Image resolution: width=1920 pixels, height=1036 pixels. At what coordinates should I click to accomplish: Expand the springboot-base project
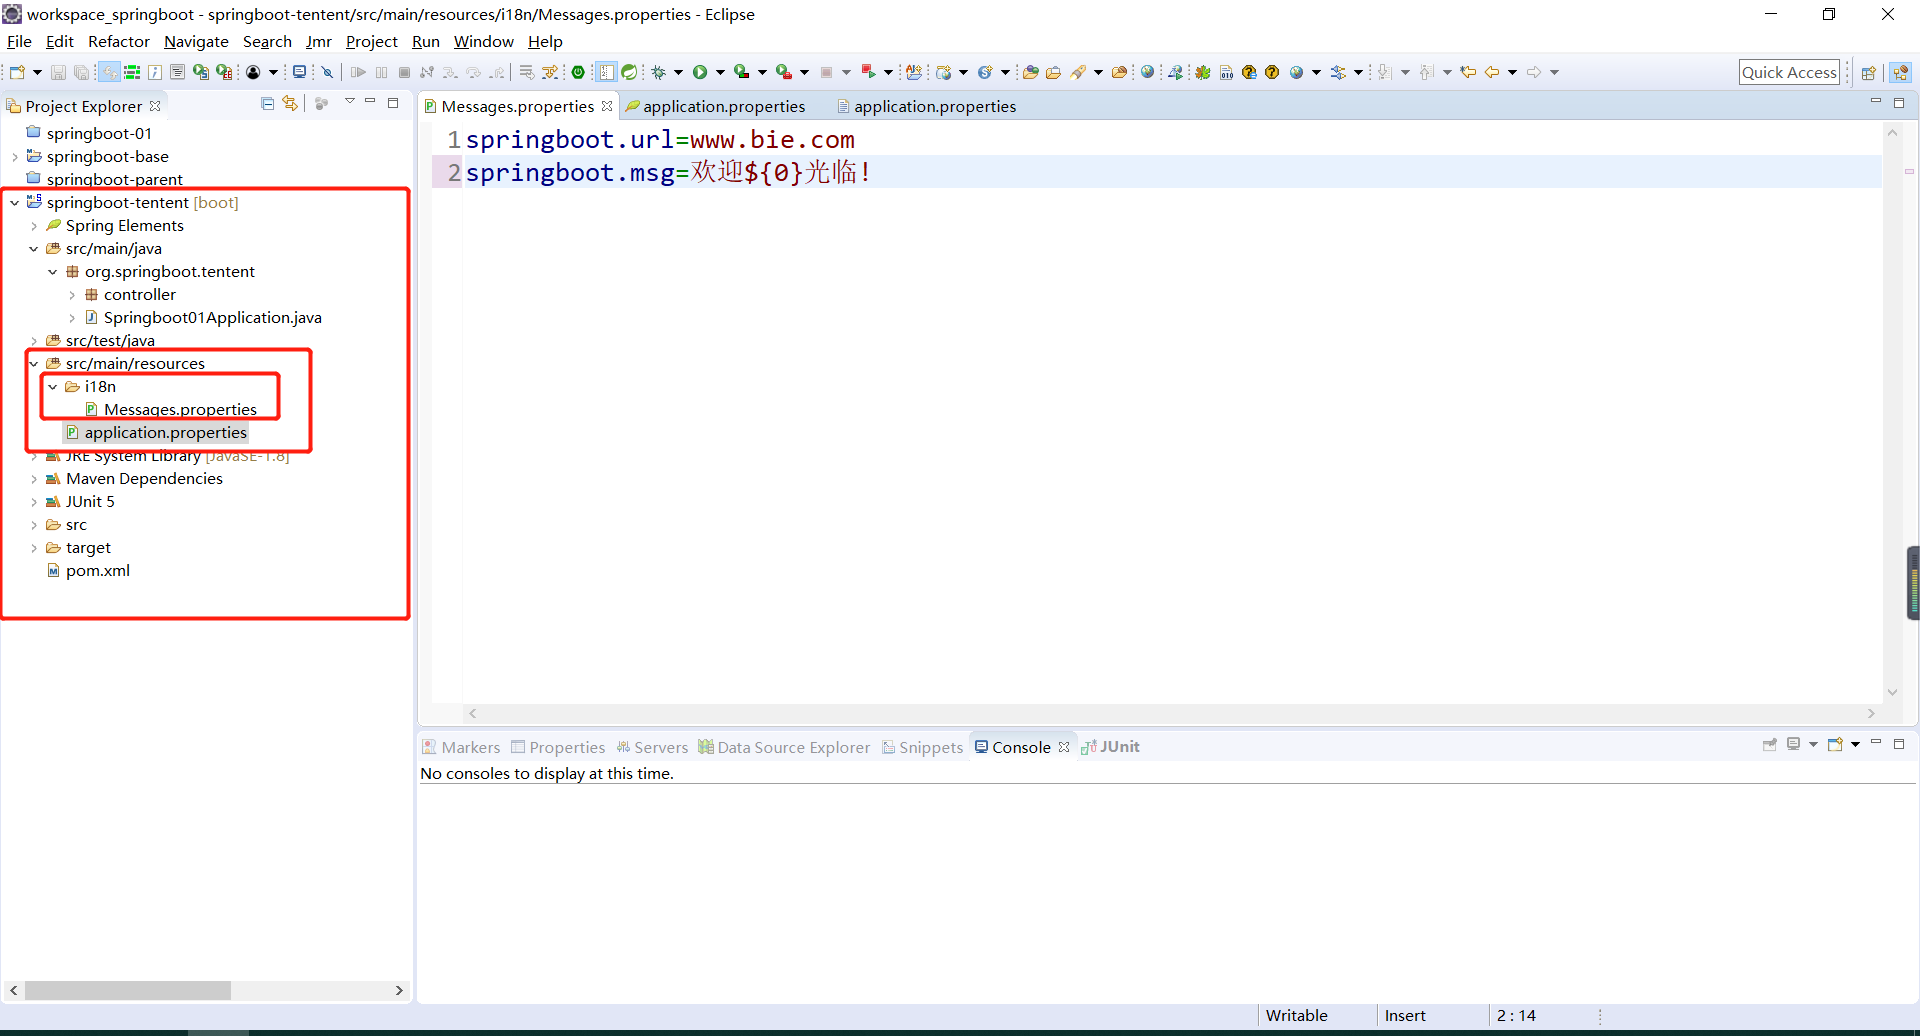coord(15,157)
